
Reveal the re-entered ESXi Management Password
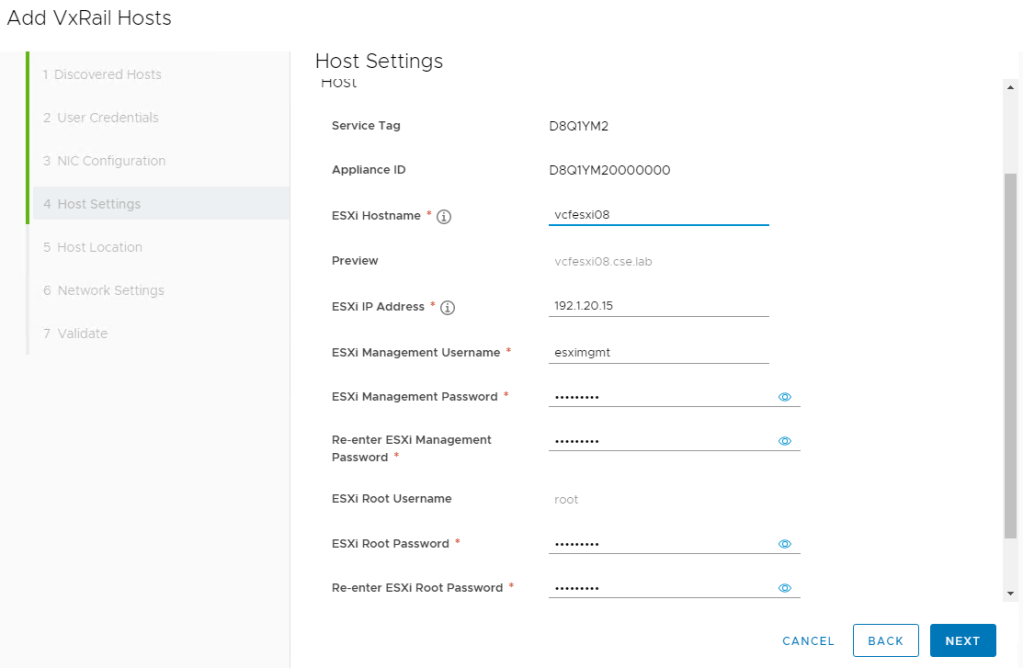point(785,441)
